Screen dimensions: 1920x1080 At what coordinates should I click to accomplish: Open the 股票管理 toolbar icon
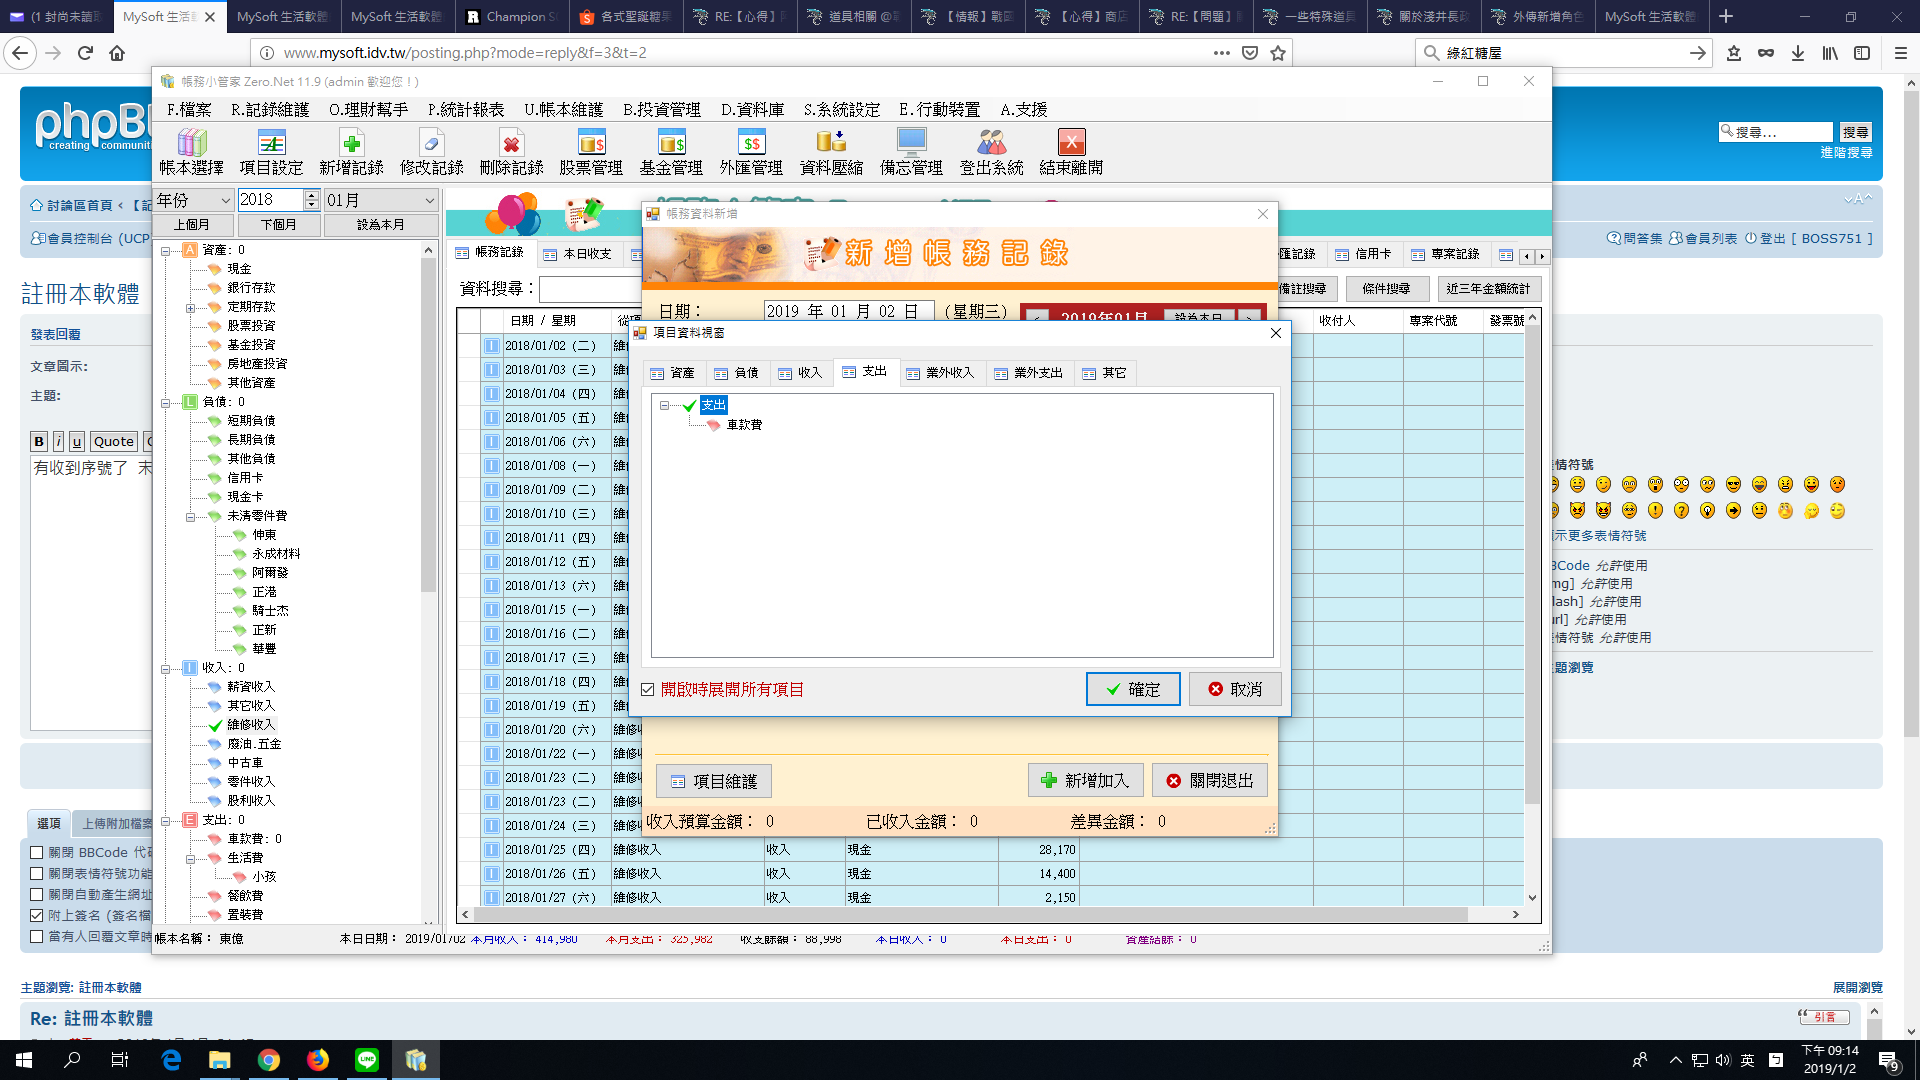(591, 152)
